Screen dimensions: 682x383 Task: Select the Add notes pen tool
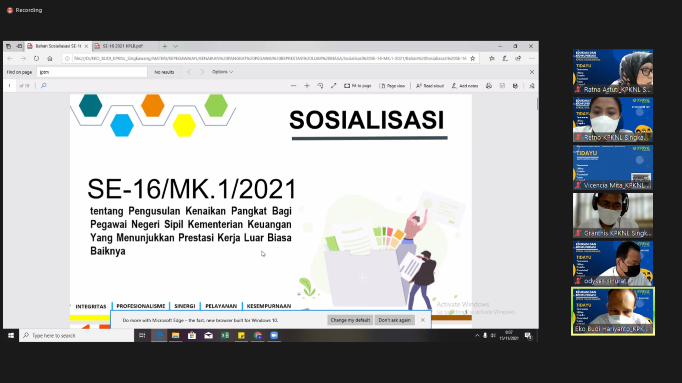[465, 86]
